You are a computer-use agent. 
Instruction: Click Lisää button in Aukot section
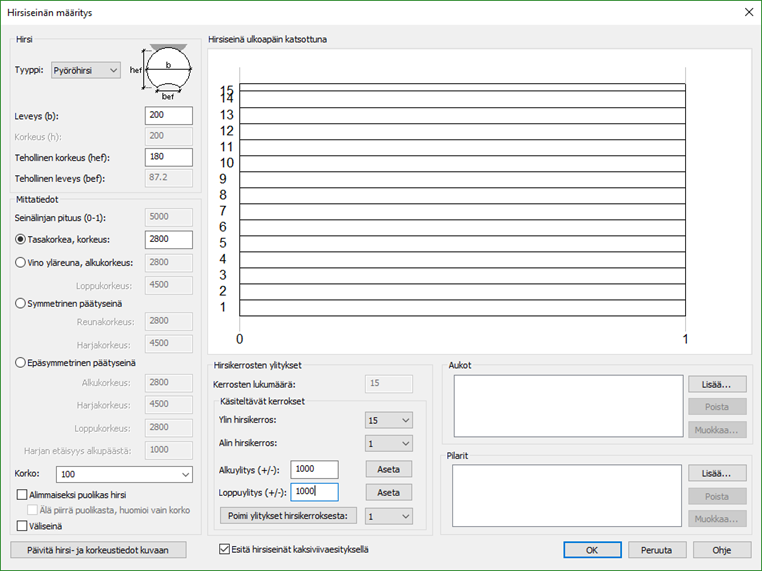pyautogui.click(x=716, y=383)
